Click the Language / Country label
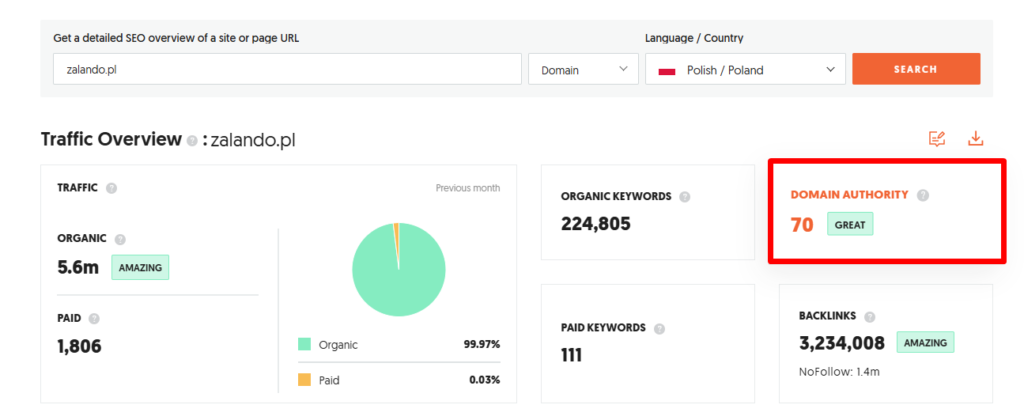The height and width of the screenshot is (416, 1024). click(x=694, y=38)
